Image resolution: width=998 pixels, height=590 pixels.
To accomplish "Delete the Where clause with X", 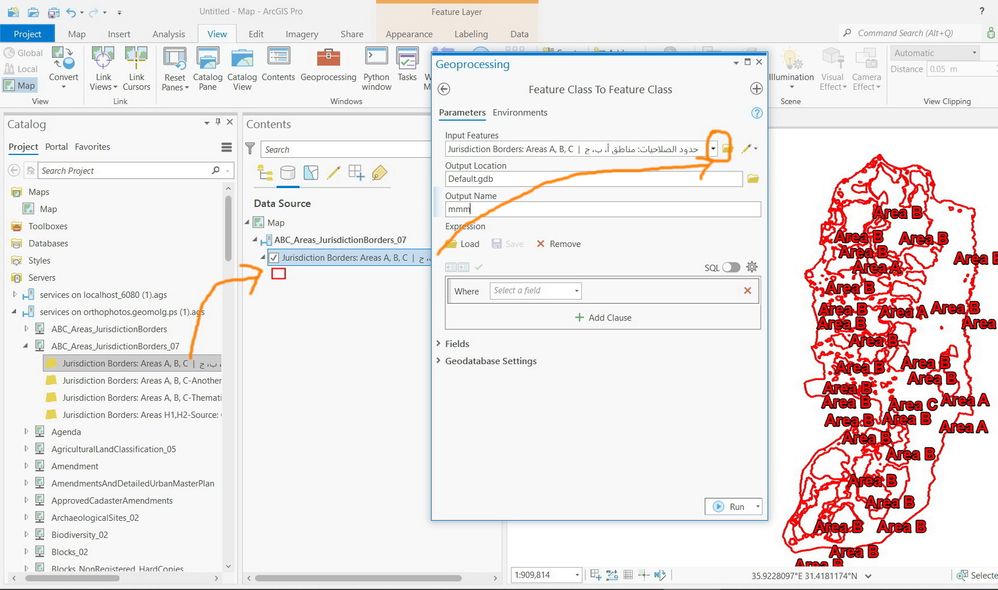I will pyautogui.click(x=747, y=291).
